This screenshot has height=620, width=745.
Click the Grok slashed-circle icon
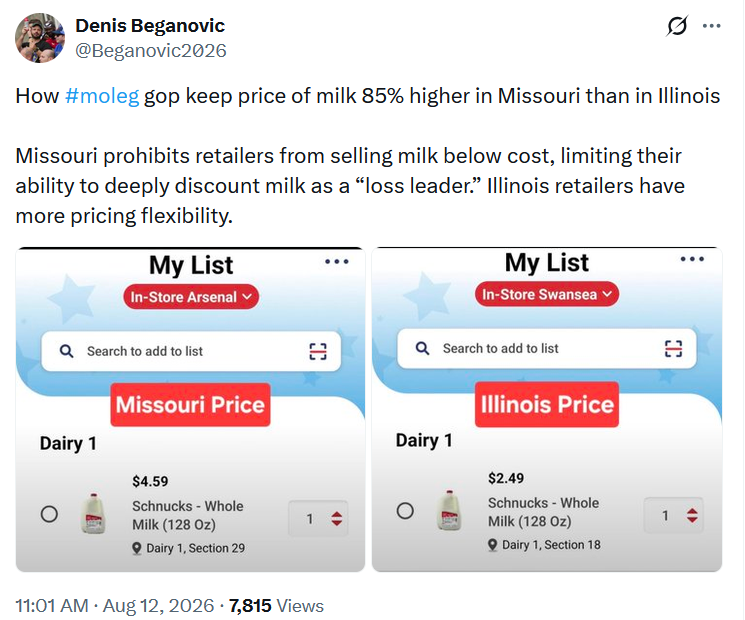pyautogui.click(x=677, y=26)
